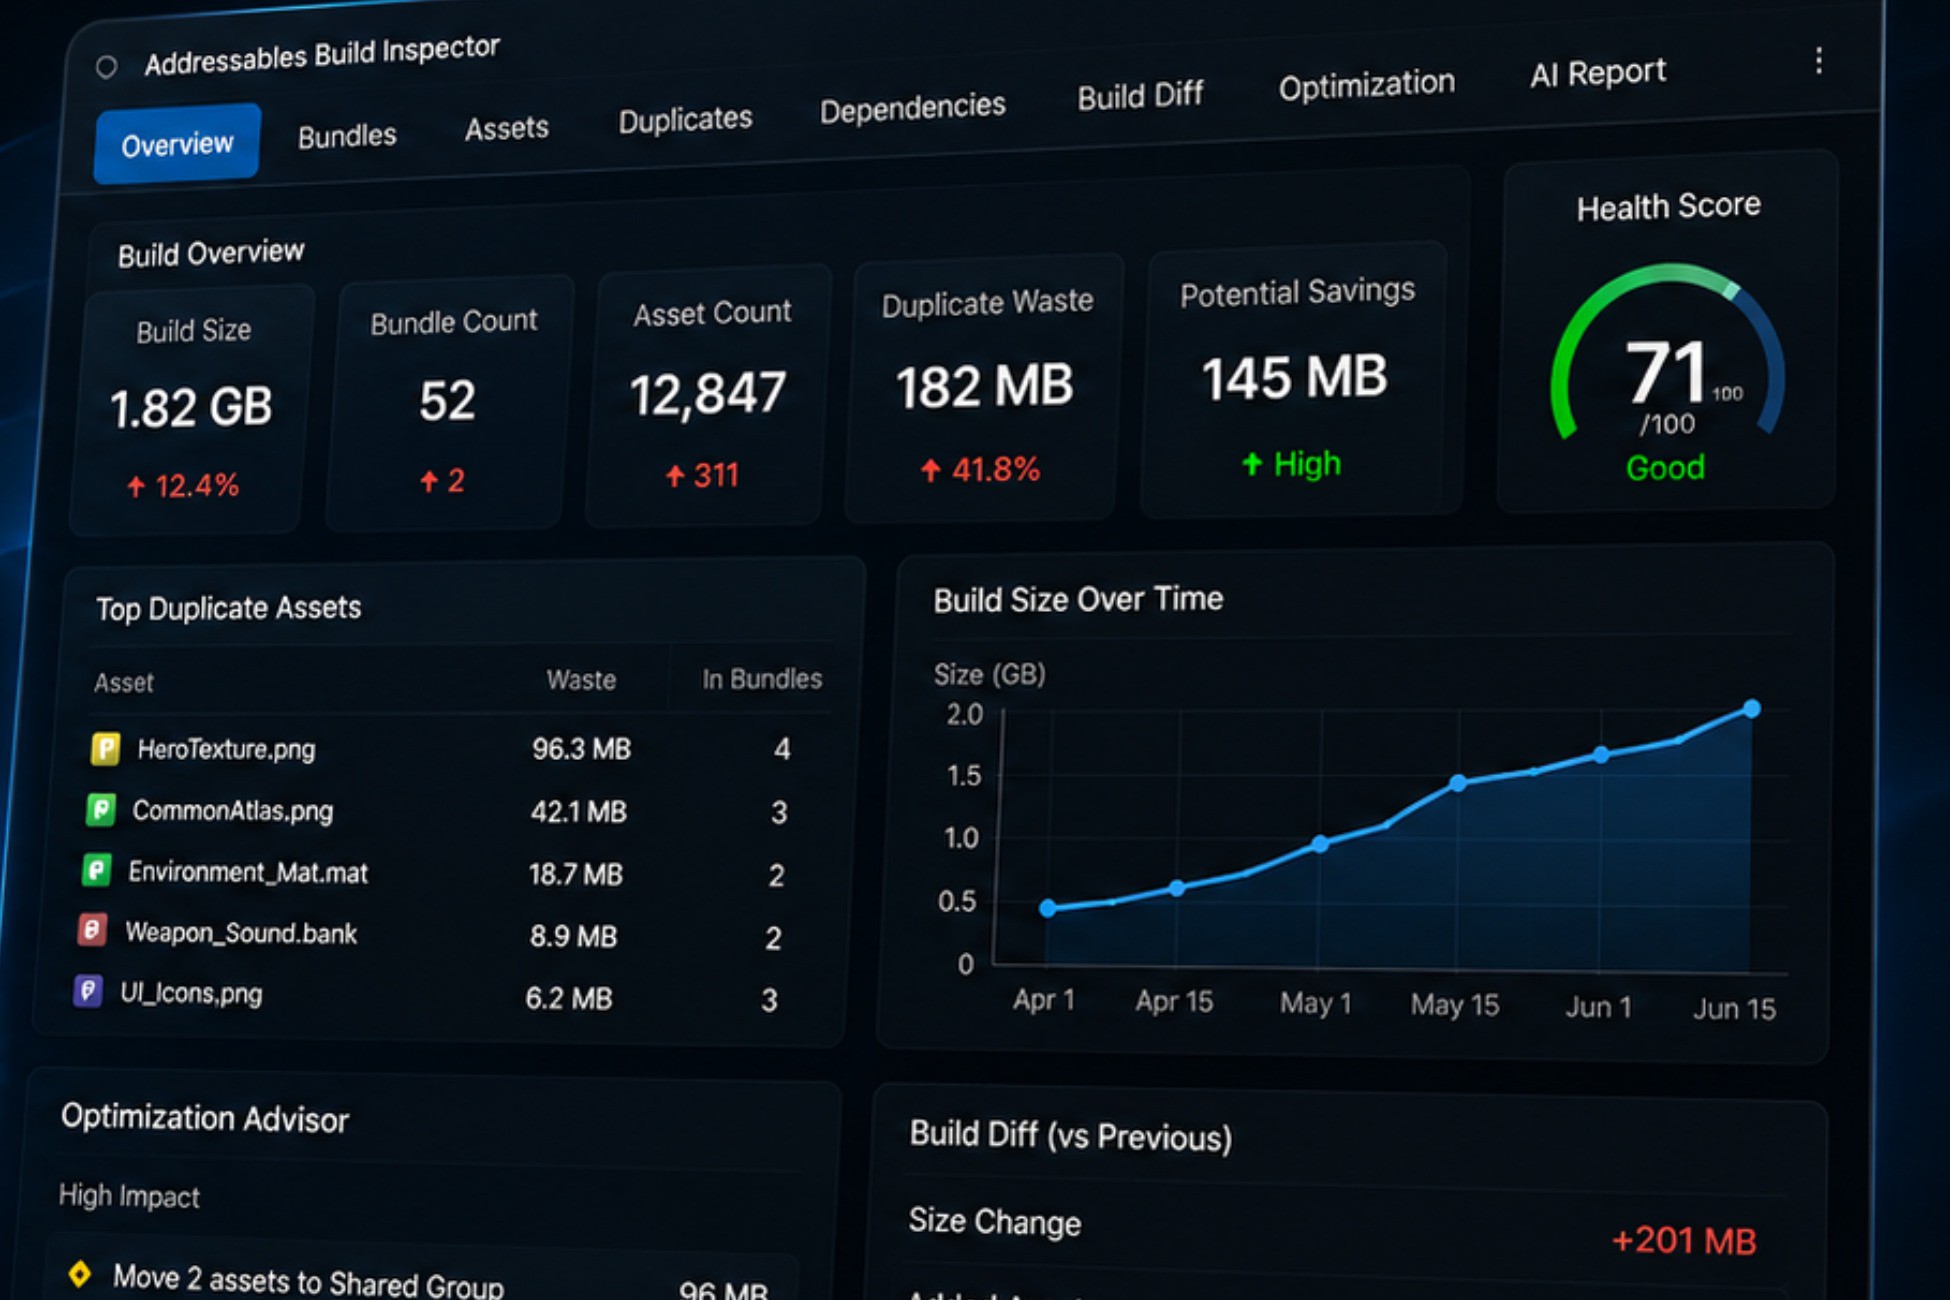Click the Jun 1 data point on chart
The height and width of the screenshot is (1300, 1950).
1601,755
